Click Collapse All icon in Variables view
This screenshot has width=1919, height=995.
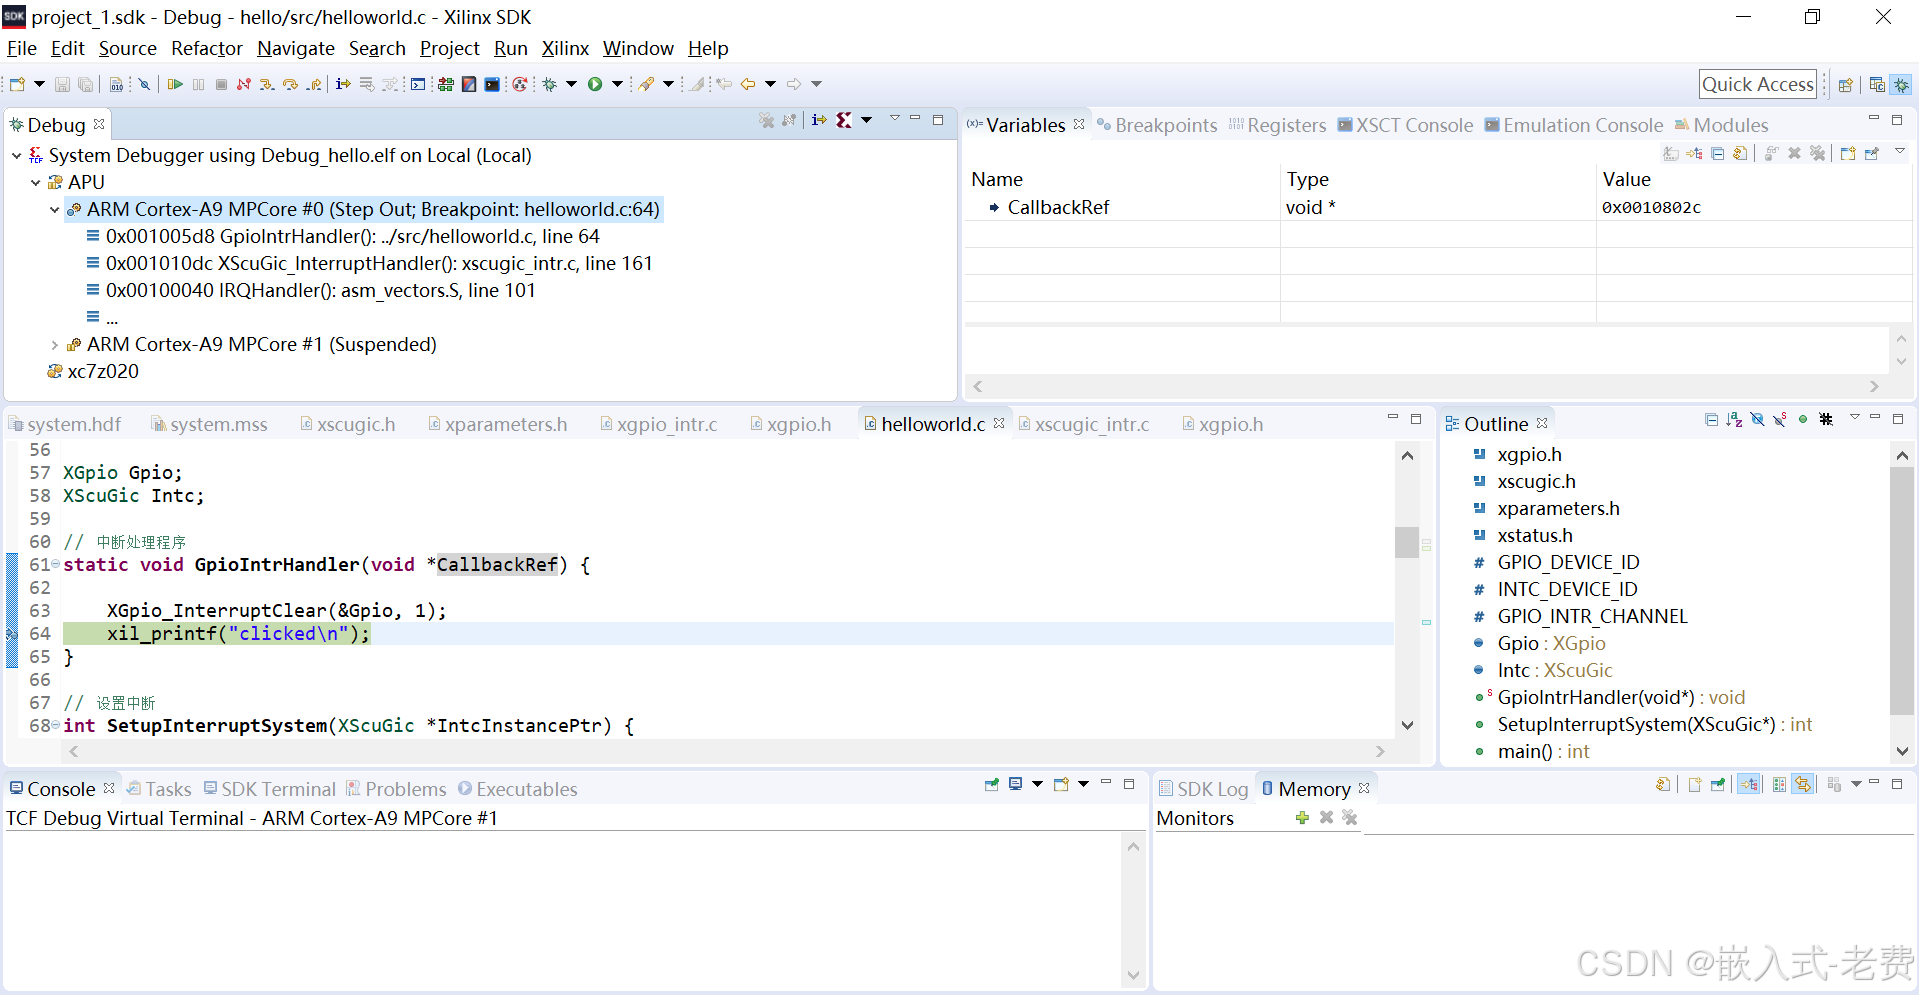(1718, 153)
